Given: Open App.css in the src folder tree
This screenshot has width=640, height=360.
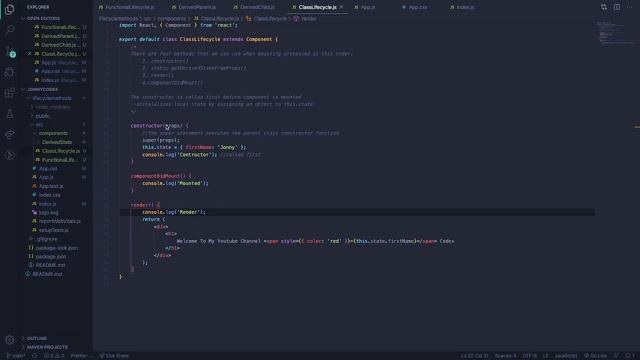Looking at the screenshot, I should [48, 168].
